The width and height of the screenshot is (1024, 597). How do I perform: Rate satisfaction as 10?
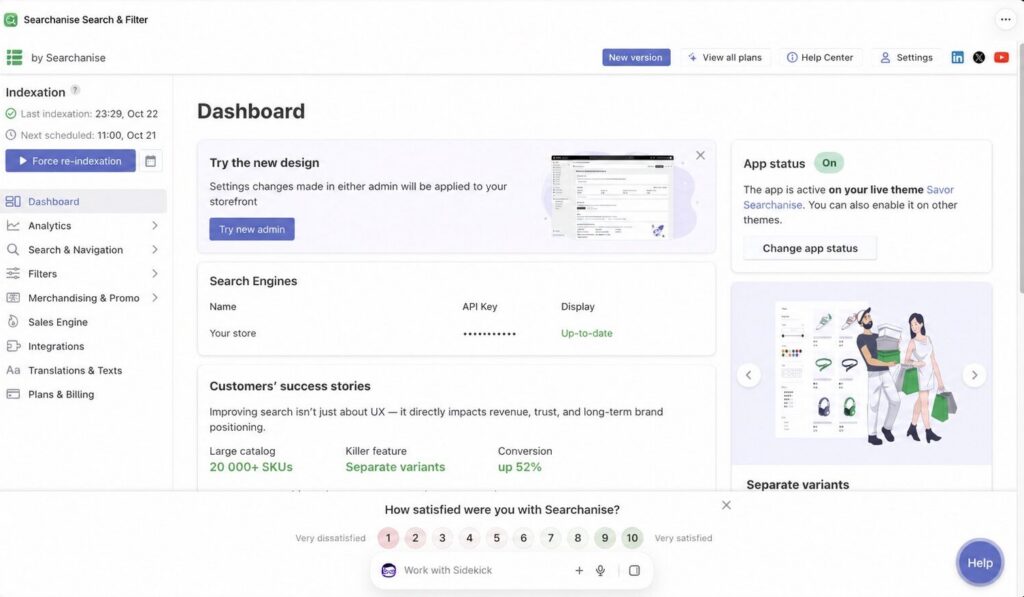tap(632, 538)
